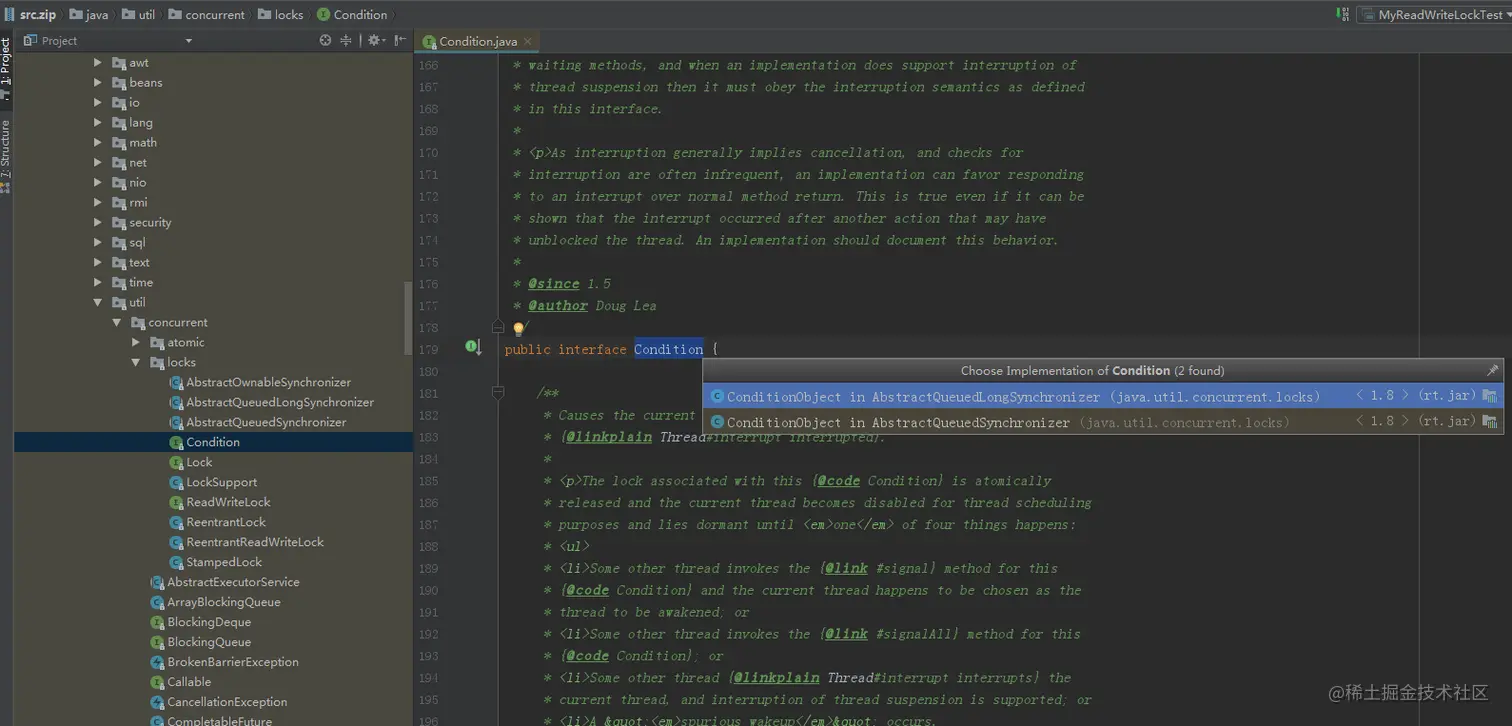Select AbstractOwnableSynchronizer class icon
This screenshot has height=726, width=1512.
(176, 382)
